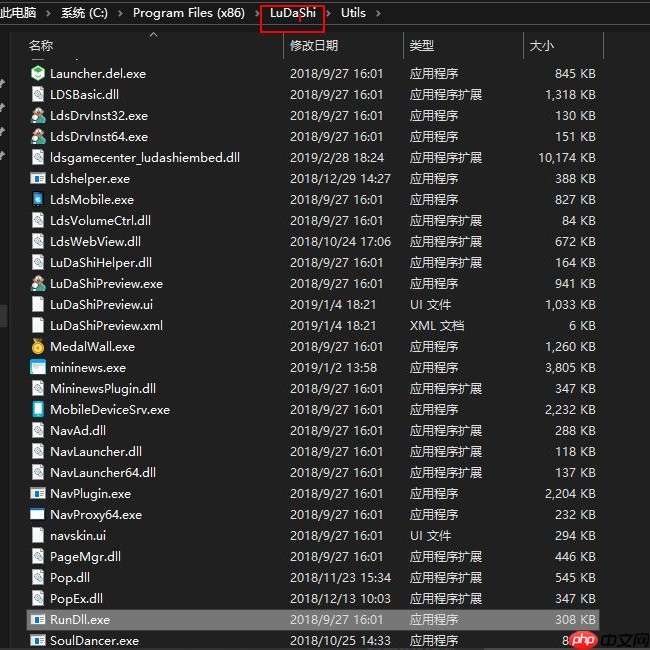Click the NavAd.dll icon
Image resolution: width=650 pixels, height=650 pixels.
tap(38, 431)
